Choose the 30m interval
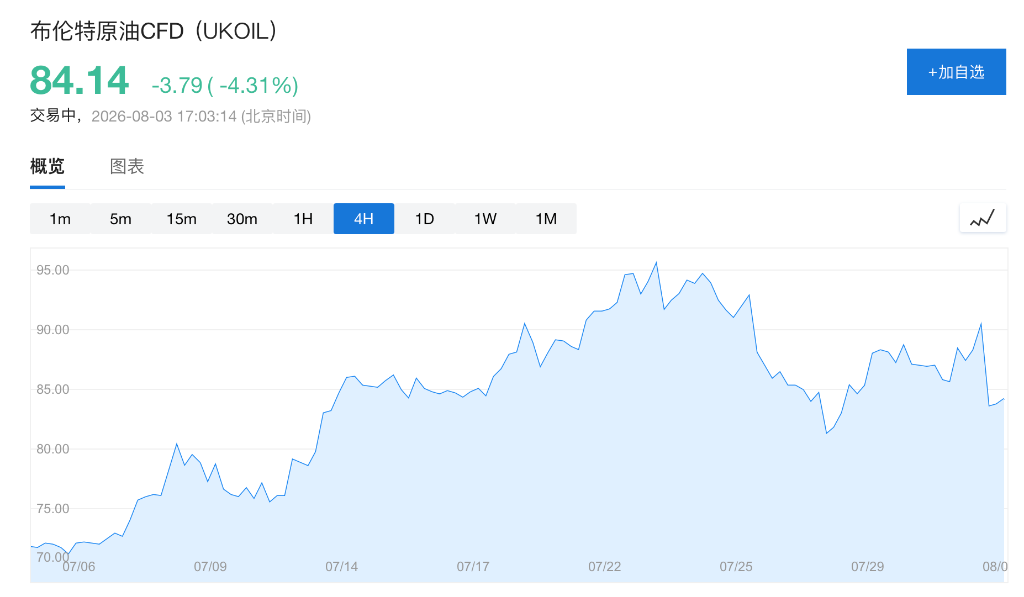The width and height of the screenshot is (1024, 597). pyautogui.click(x=242, y=219)
